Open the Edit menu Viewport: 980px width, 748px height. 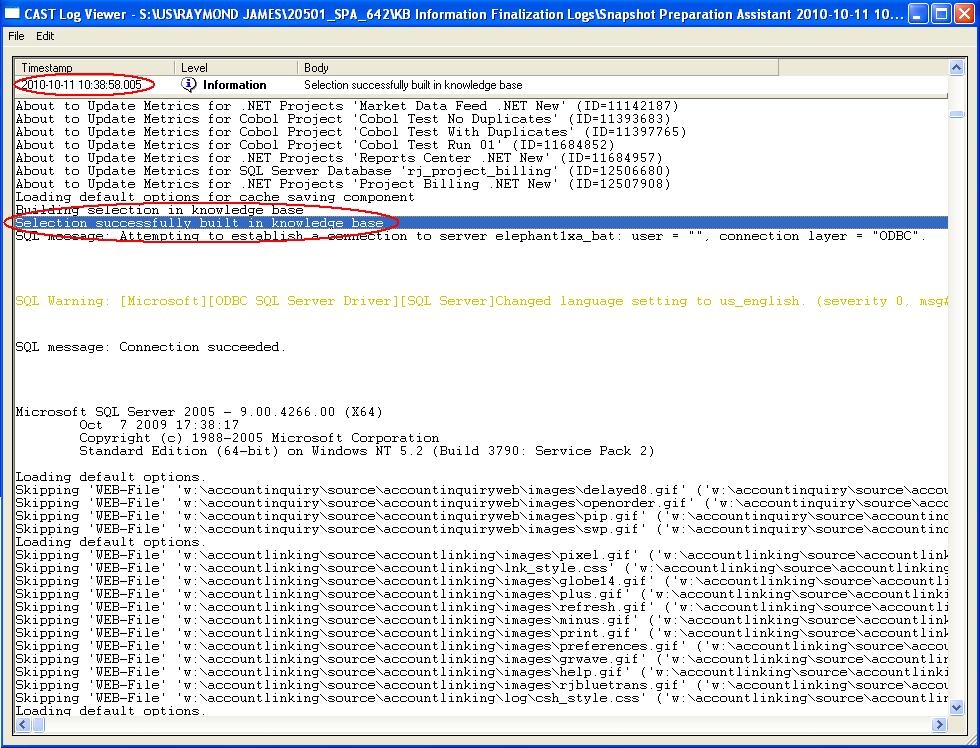[x=45, y=36]
